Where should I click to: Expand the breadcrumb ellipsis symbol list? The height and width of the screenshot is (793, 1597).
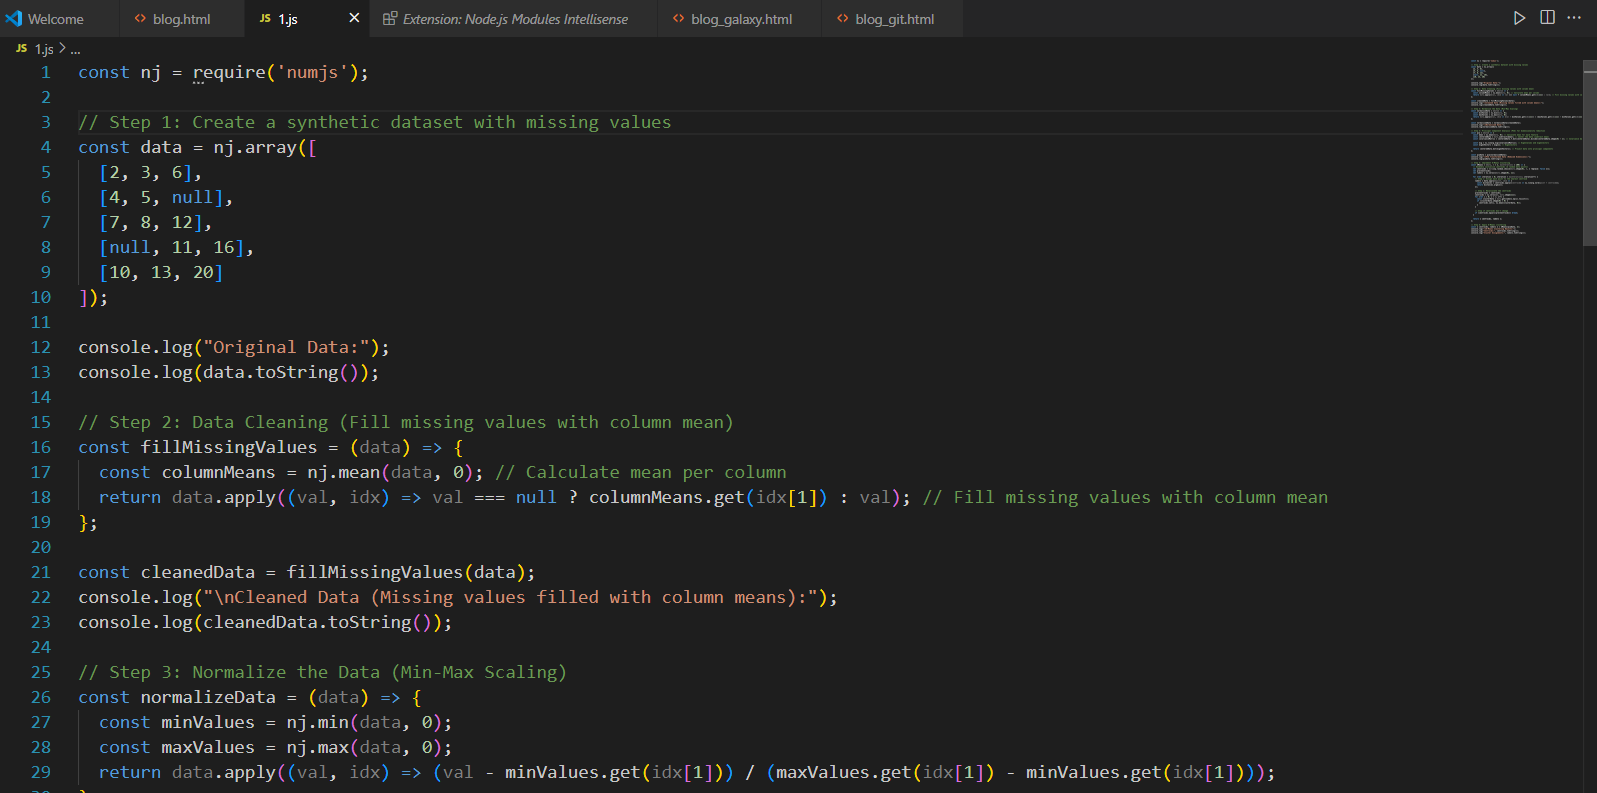75,49
